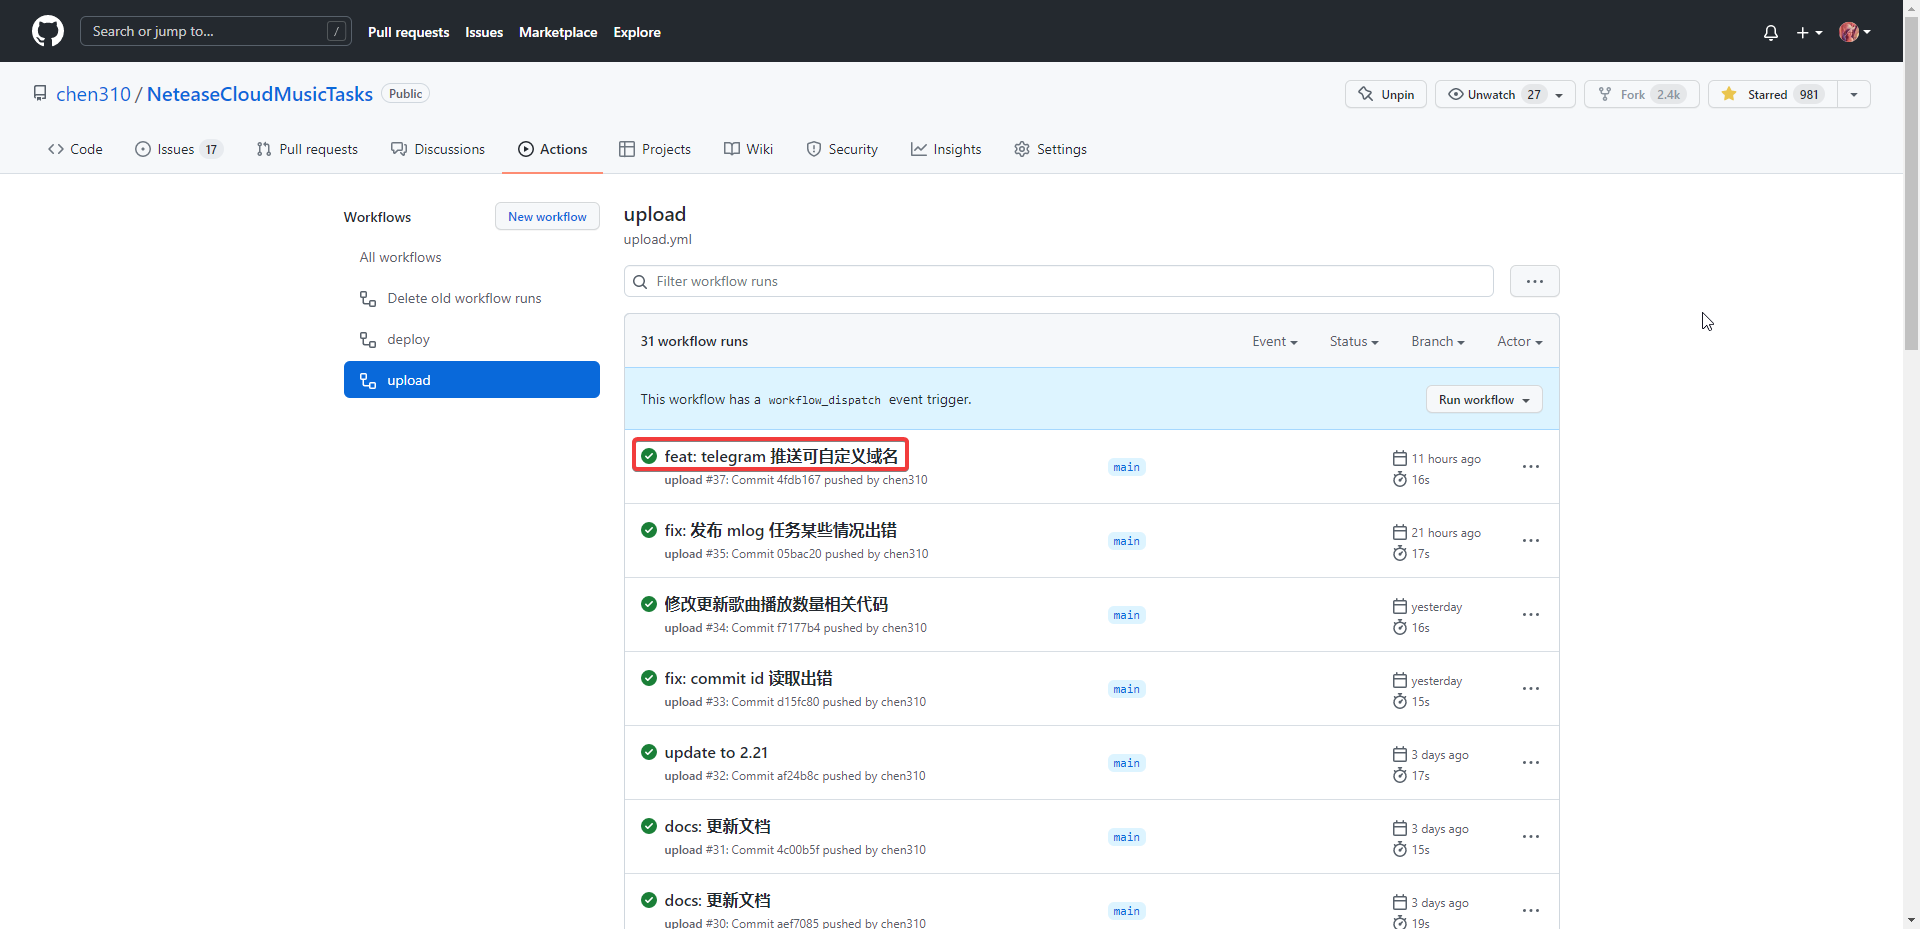Open the options menu for the feat: telegram run
This screenshot has height=929, width=1920.
click(1530, 466)
